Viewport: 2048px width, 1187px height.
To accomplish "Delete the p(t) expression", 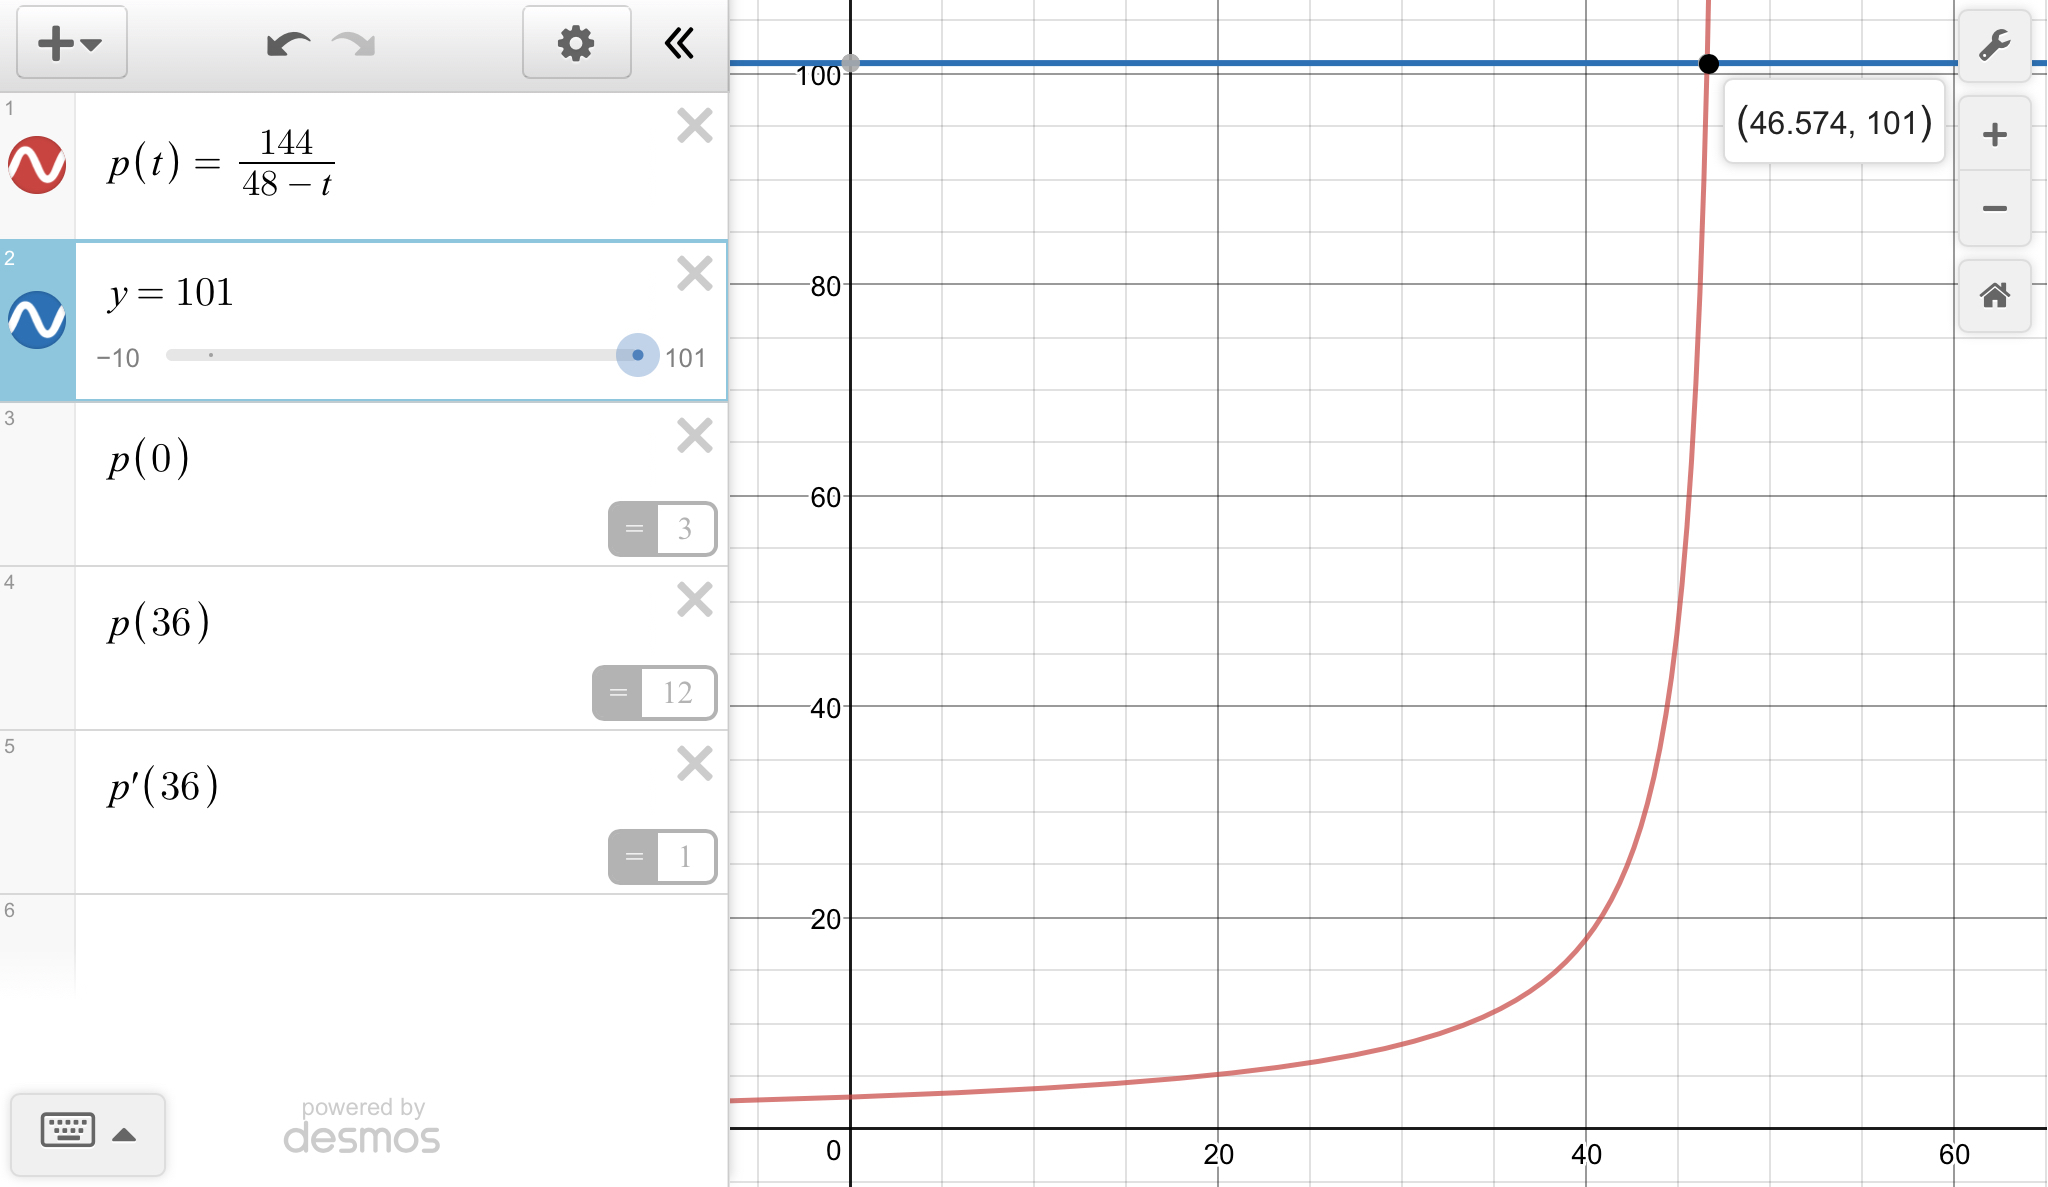I will point(694,126).
